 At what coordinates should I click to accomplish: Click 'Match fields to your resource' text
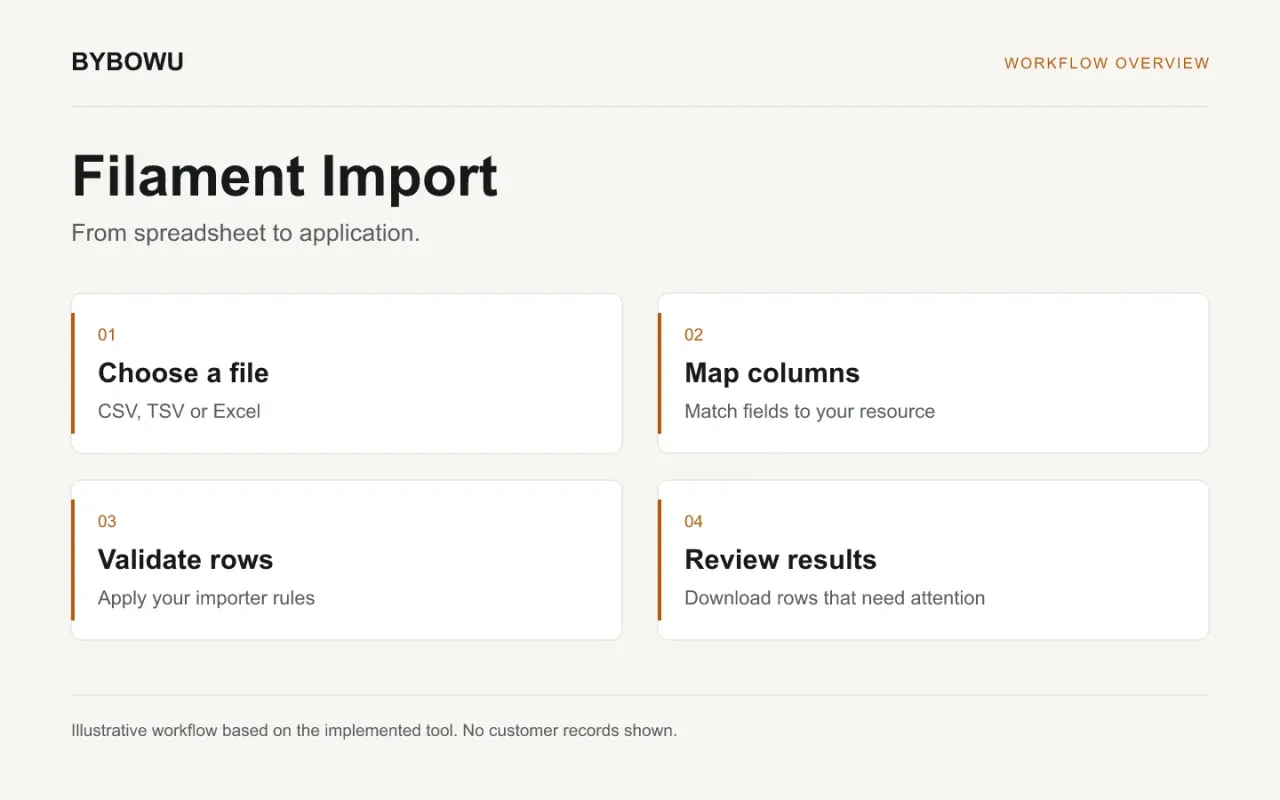click(810, 411)
